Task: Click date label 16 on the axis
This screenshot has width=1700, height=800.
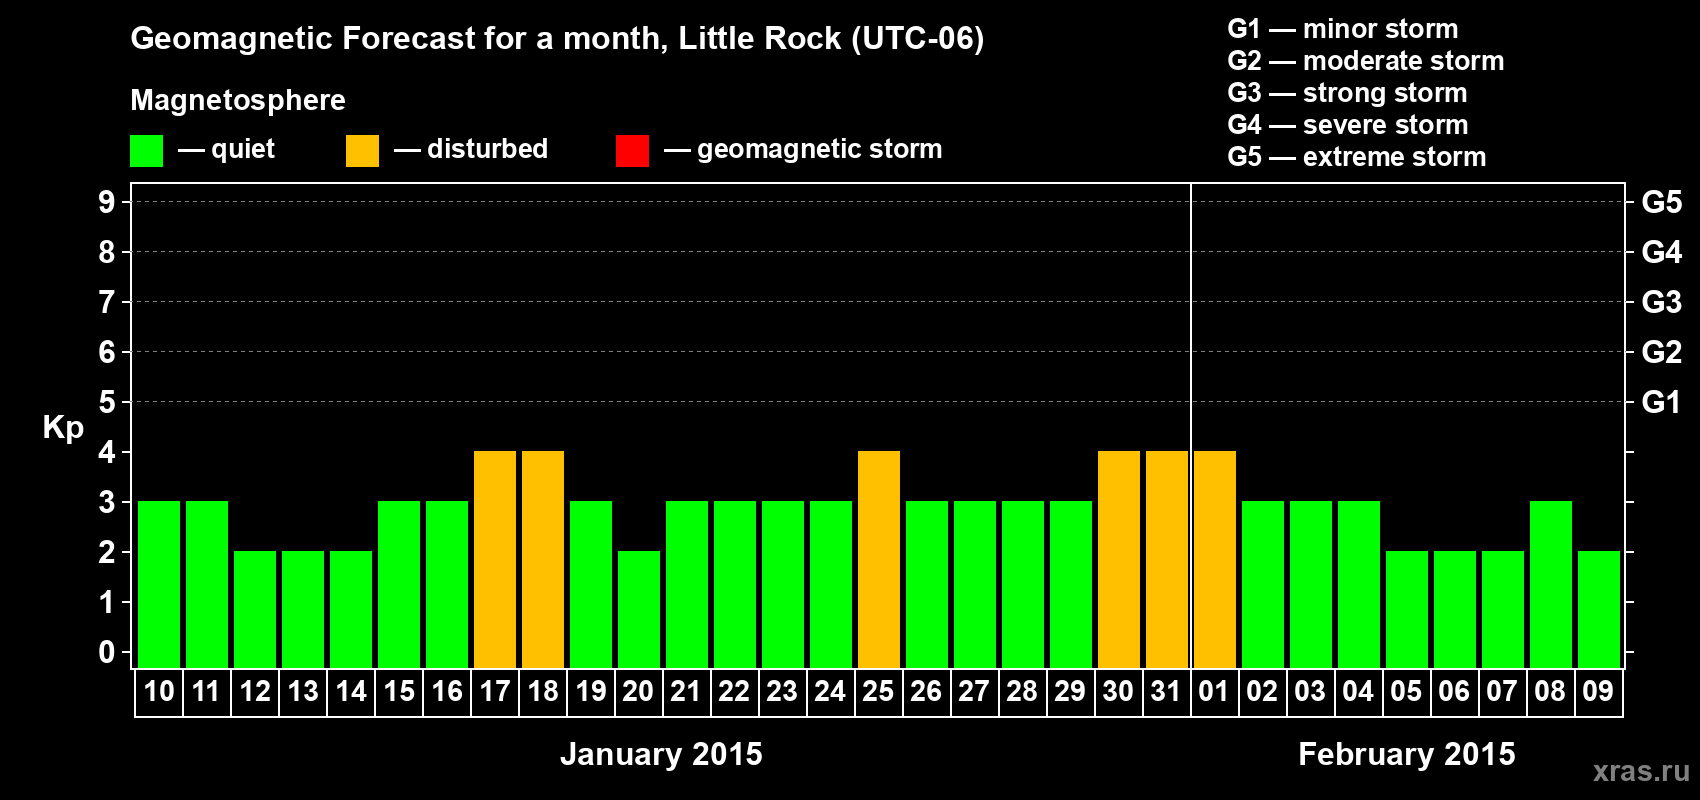Action: (x=447, y=691)
